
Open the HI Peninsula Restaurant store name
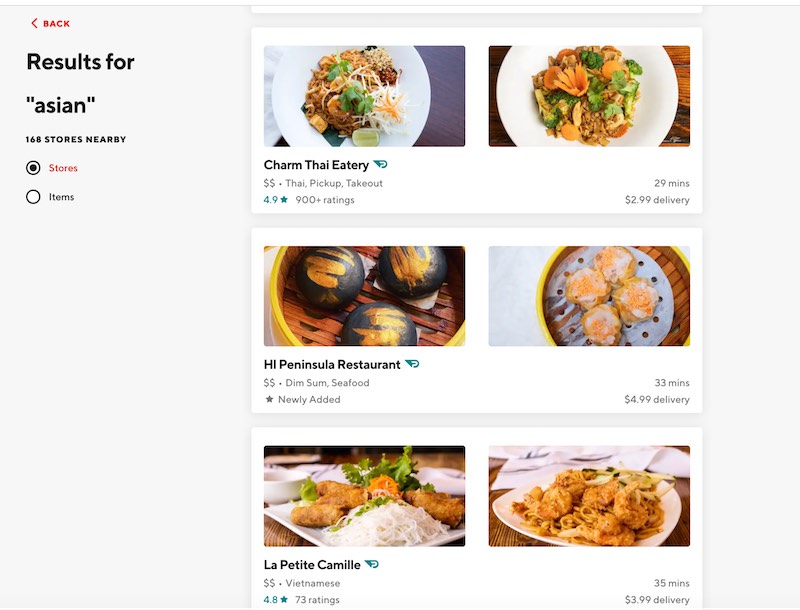tap(332, 365)
